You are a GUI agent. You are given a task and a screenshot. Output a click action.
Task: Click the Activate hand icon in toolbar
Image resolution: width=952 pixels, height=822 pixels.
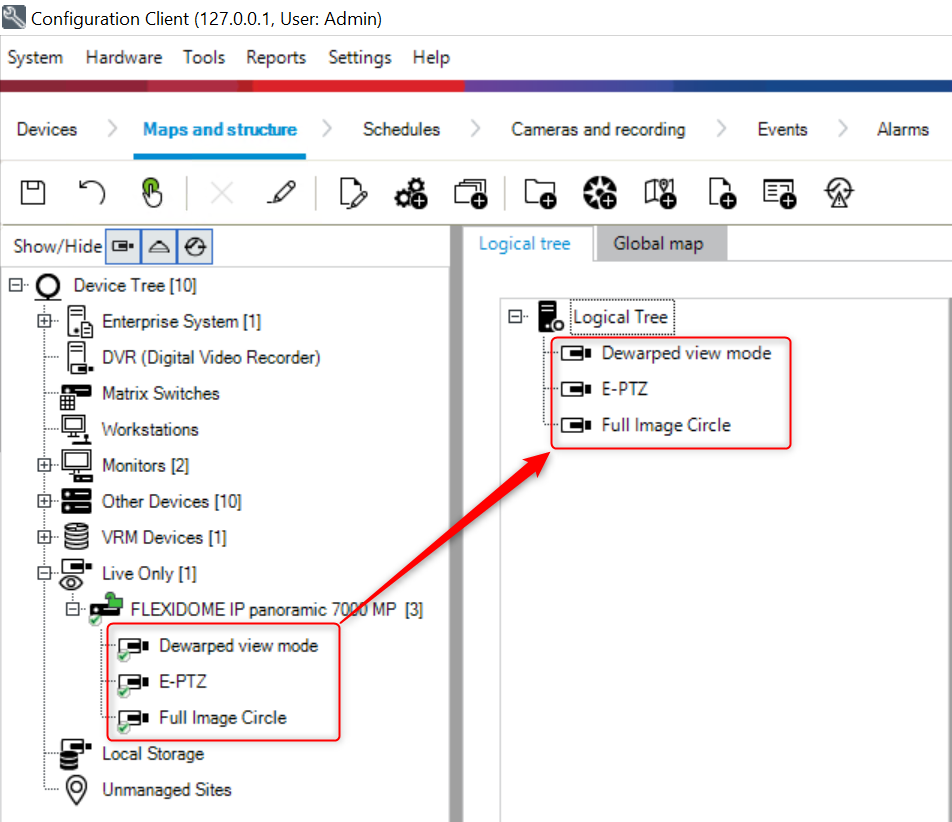pos(151,193)
